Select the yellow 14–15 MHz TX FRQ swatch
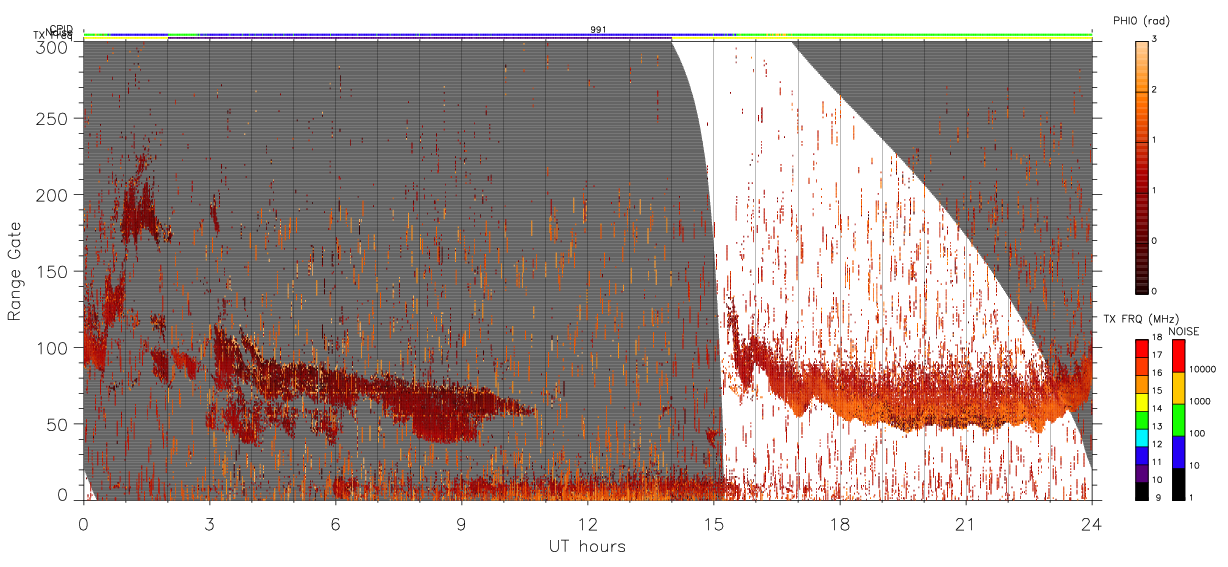Screen dimensions: 1228x567 click(1141, 402)
